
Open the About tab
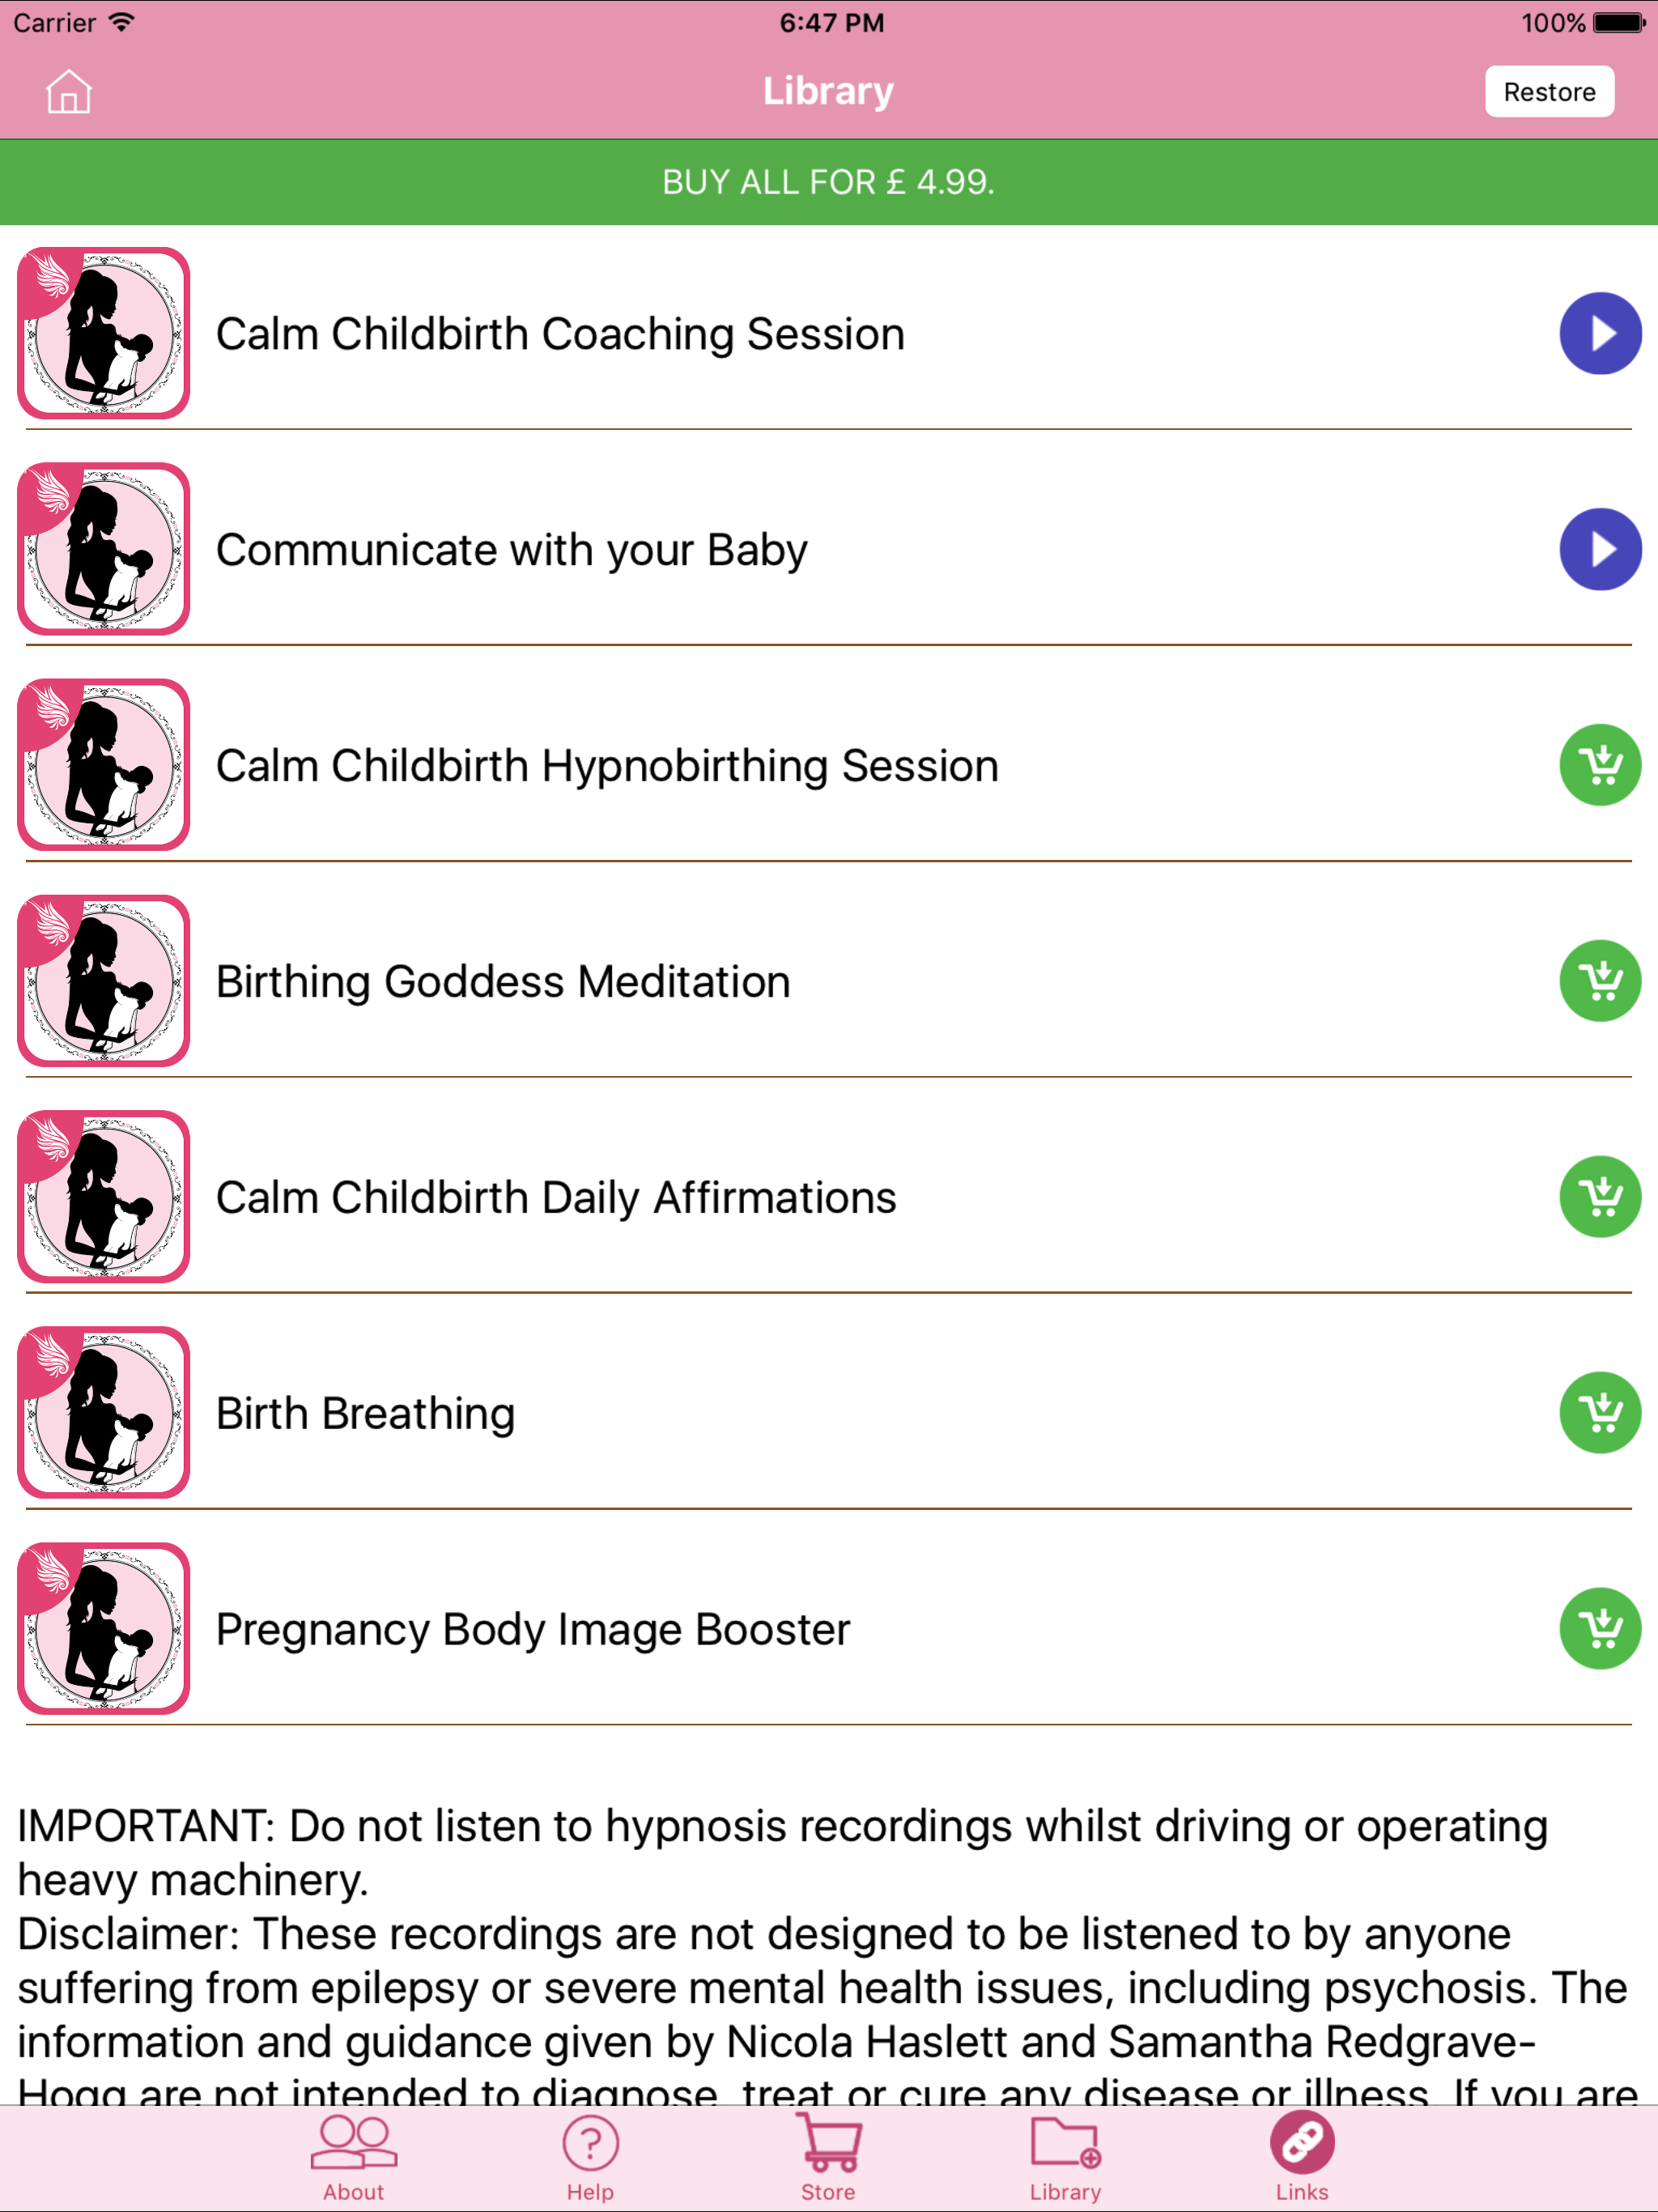pos(354,2158)
